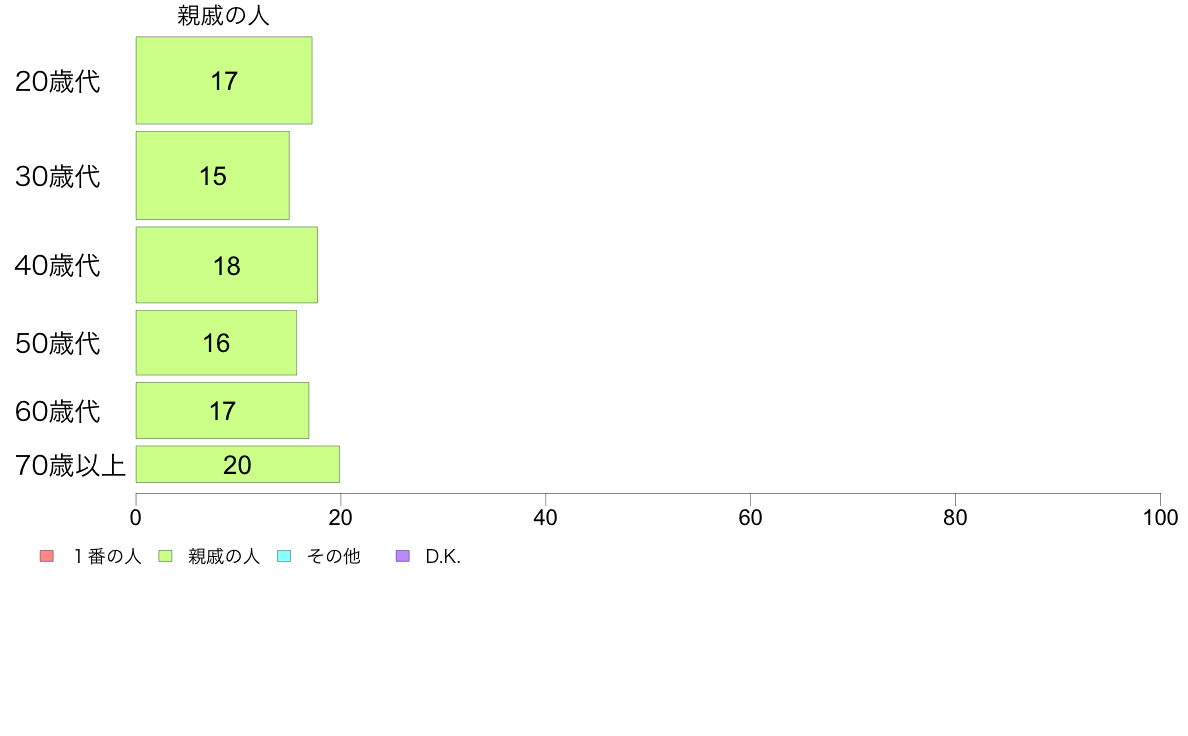Viewport: 1188px width, 736px height.
Task: Select the 60歳代 bar showing 17
Action: pyautogui.click(x=223, y=411)
